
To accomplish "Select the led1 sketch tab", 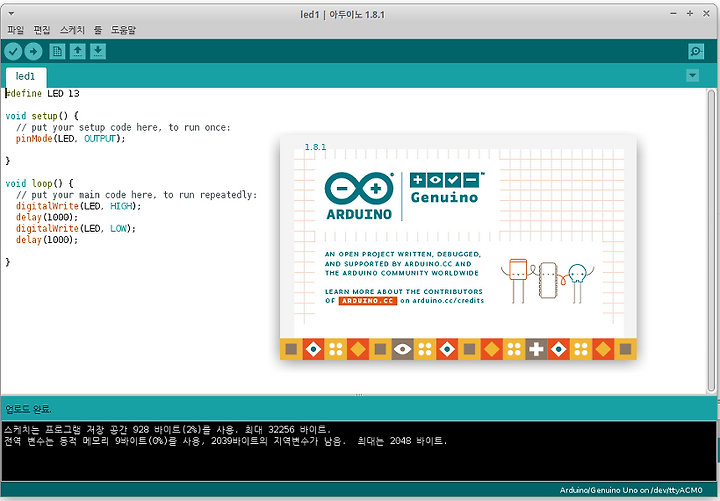I will (x=26, y=76).
